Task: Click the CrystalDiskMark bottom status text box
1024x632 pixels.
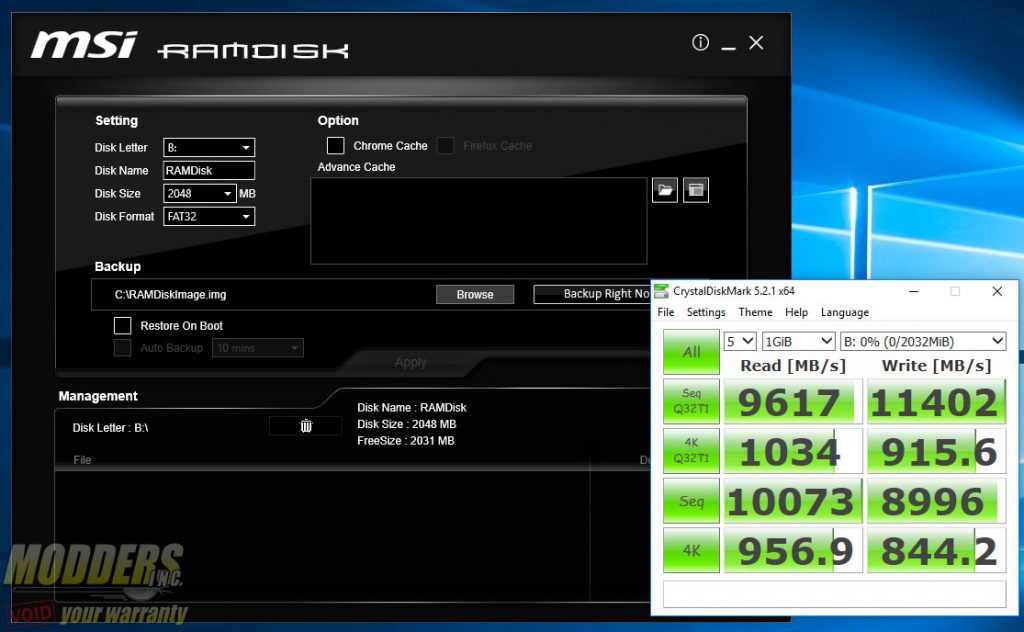Action: (834, 594)
